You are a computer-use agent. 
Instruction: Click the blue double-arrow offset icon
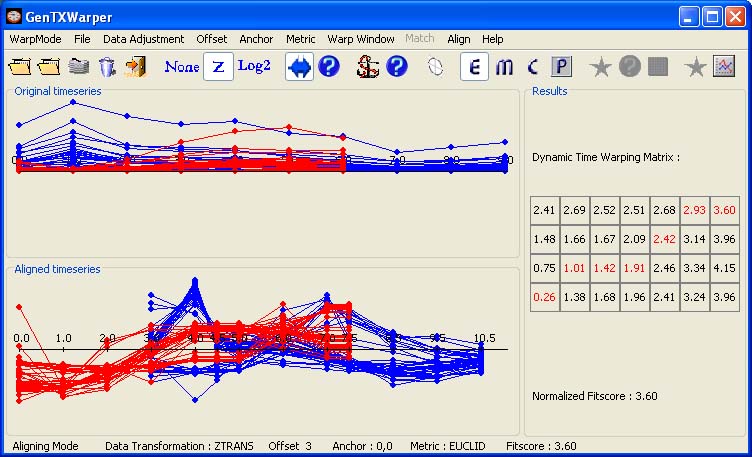pyautogui.click(x=299, y=67)
